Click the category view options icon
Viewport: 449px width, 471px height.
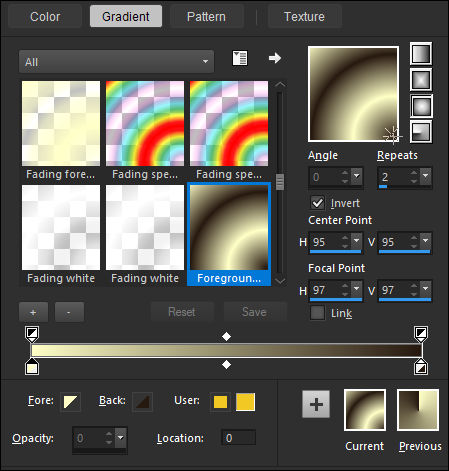pyautogui.click(x=240, y=58)
